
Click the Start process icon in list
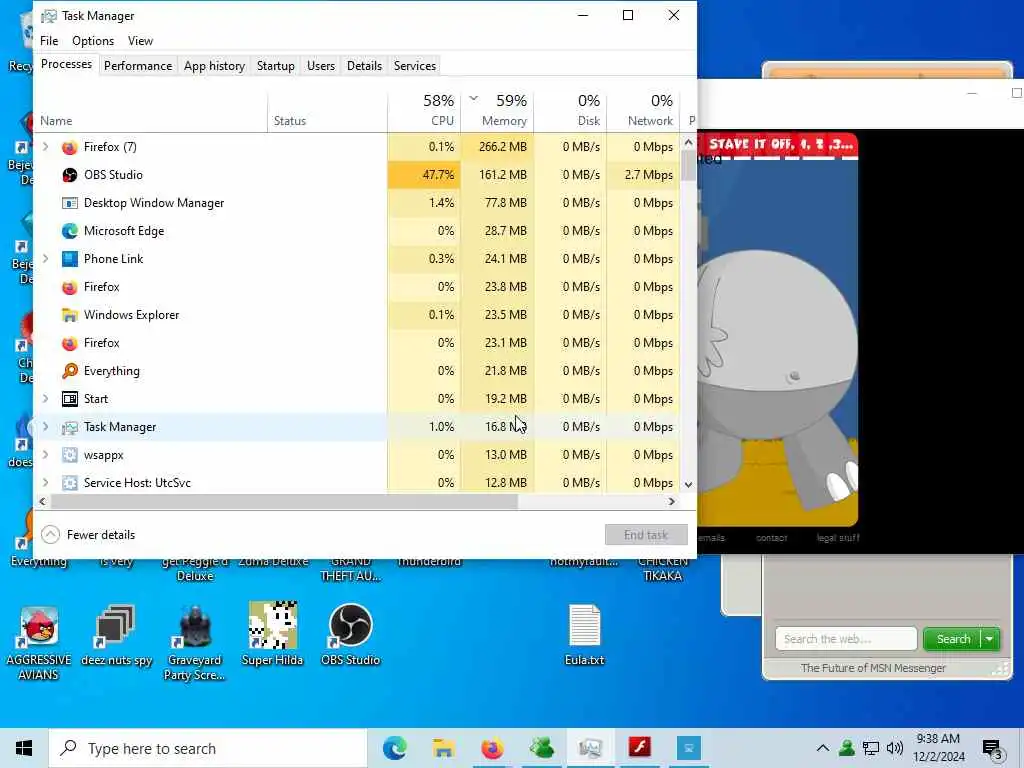click(70, 399)
